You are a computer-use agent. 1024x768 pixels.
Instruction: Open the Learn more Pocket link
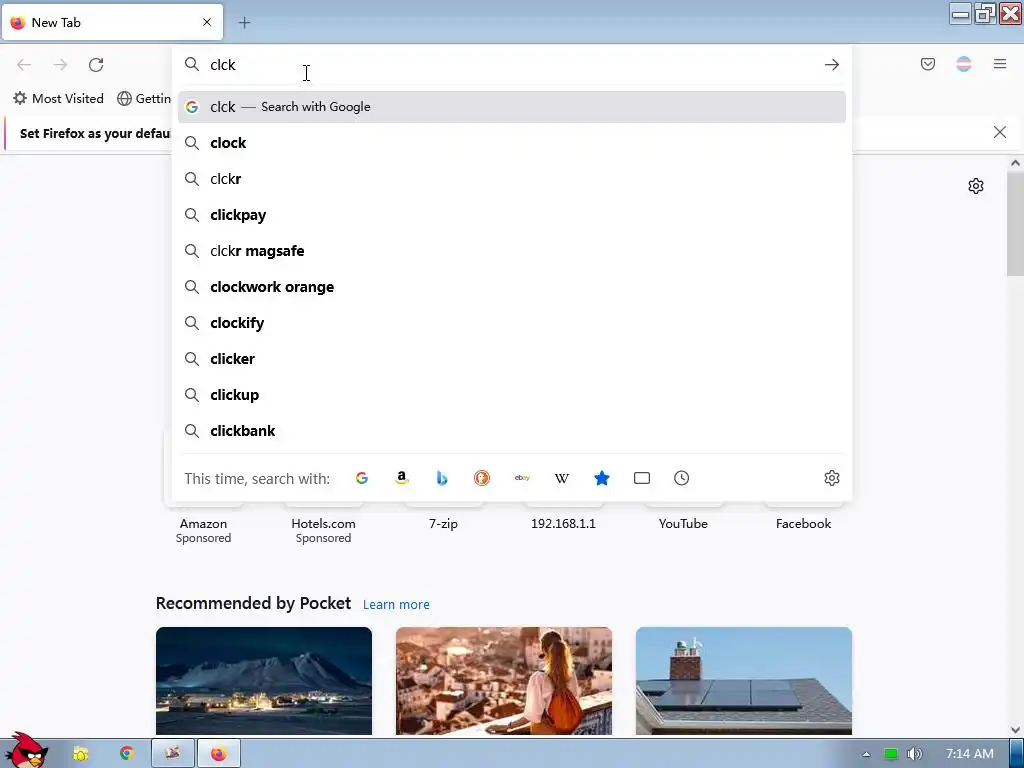coord(396,605)
